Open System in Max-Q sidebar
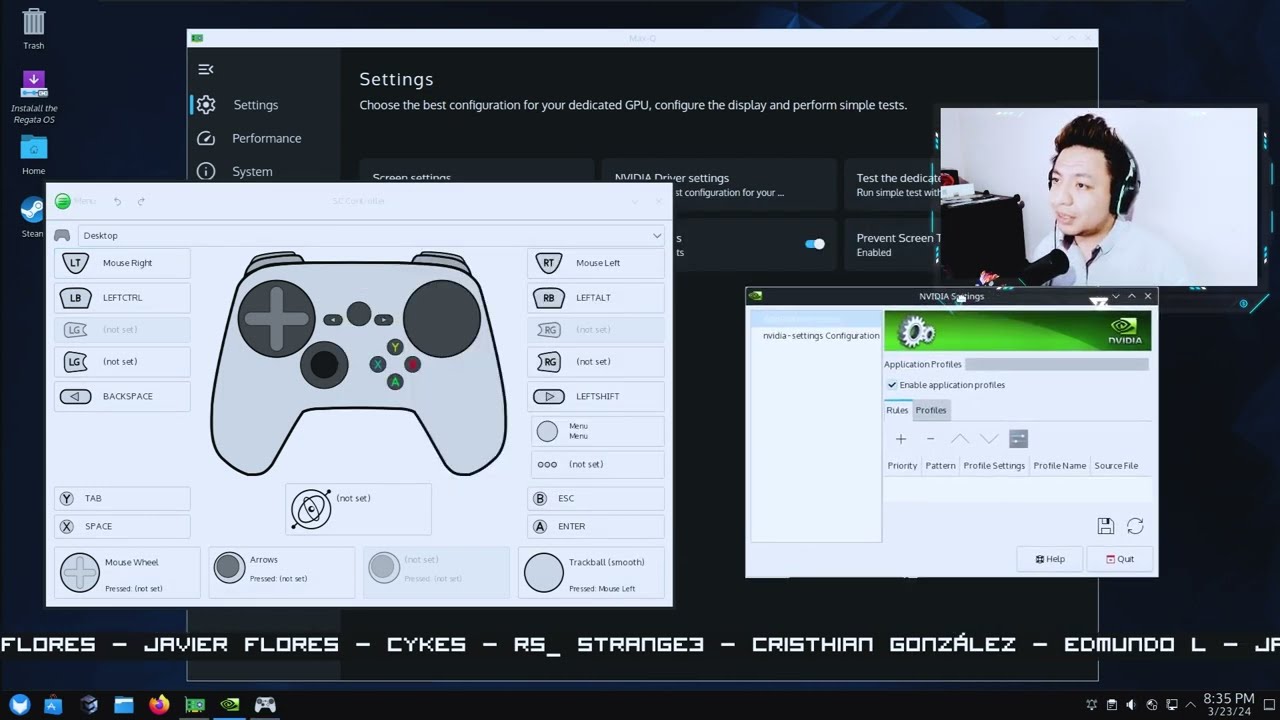This screenshot has height=720, width=1280. [252, 171]
